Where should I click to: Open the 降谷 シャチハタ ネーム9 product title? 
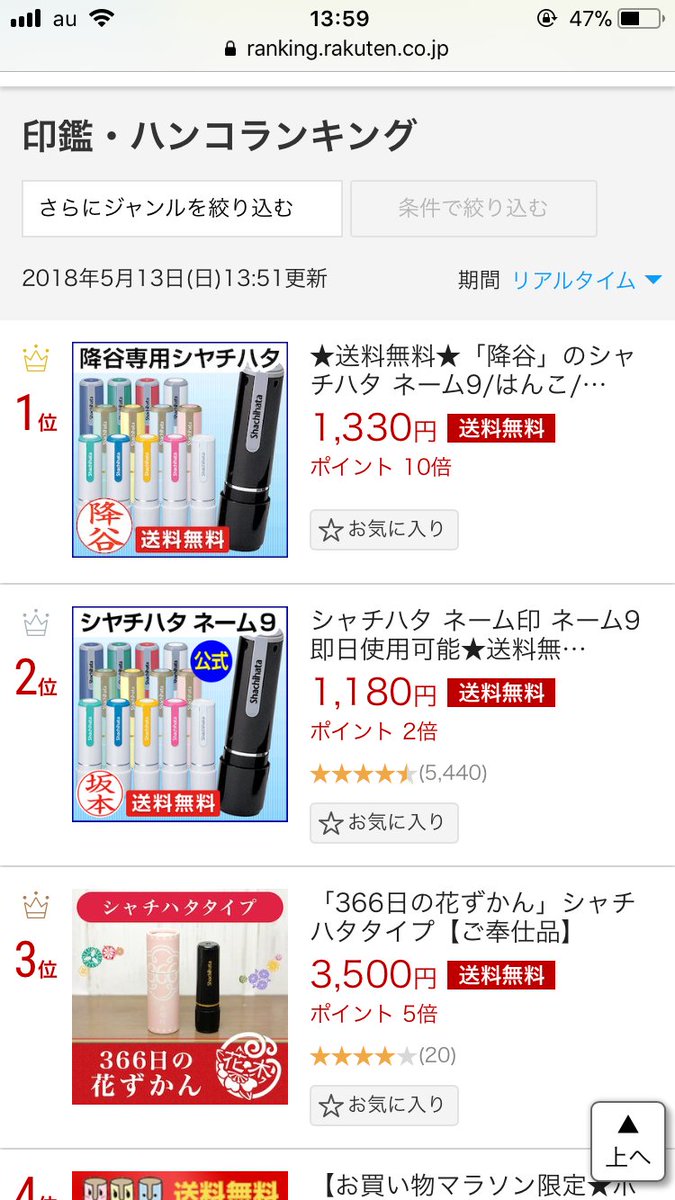473,371
